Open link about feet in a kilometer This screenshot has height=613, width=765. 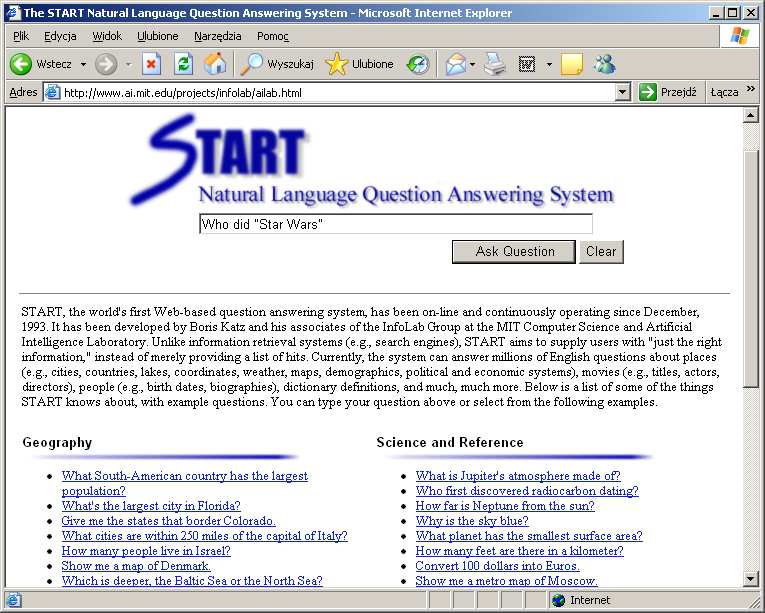519,551
